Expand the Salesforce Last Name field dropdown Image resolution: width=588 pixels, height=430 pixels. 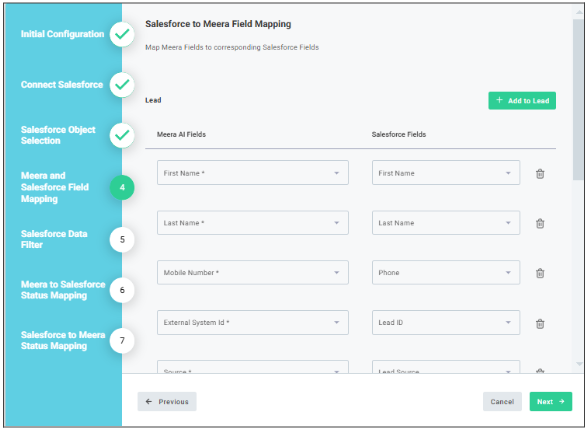[446, 223]
